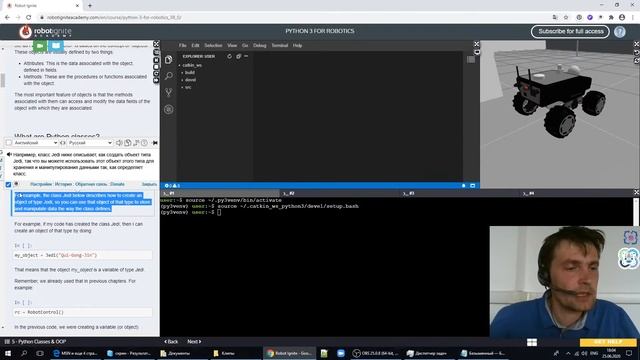Click Закрыть to close translator popup
640x360 pixels.
149,184
